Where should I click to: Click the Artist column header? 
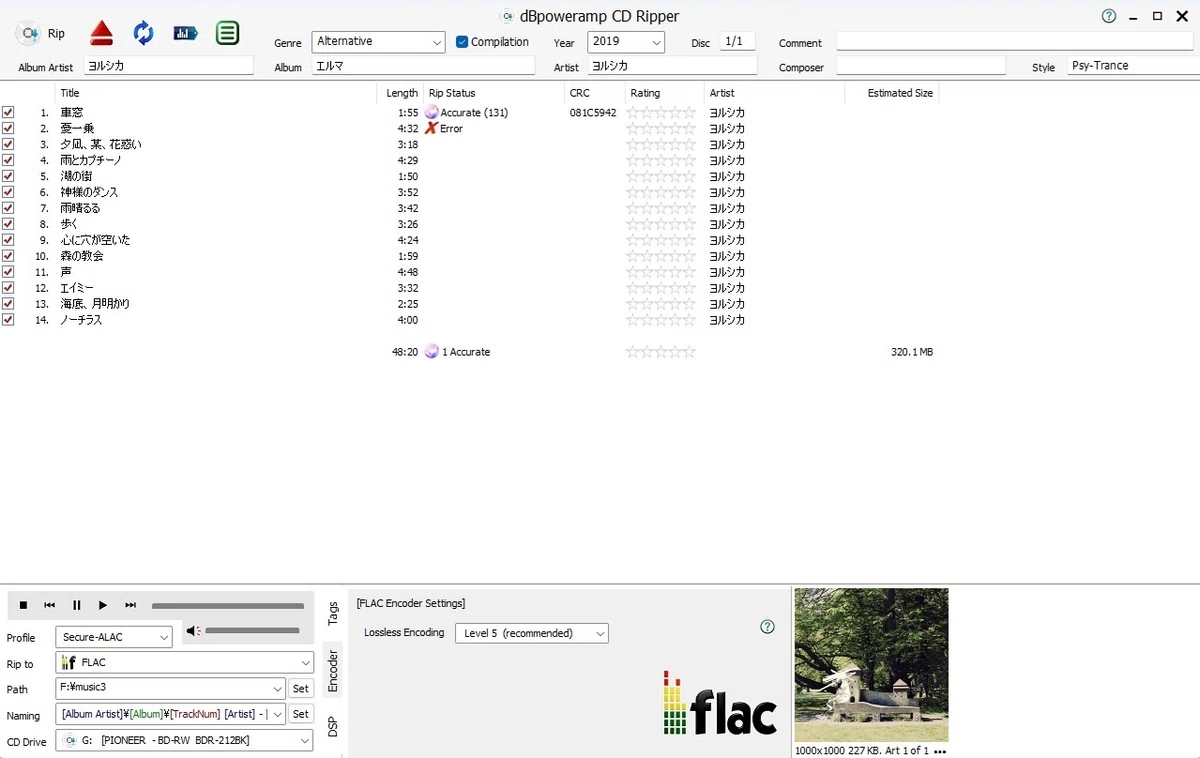pyautogui.click(x=722, y=93)
